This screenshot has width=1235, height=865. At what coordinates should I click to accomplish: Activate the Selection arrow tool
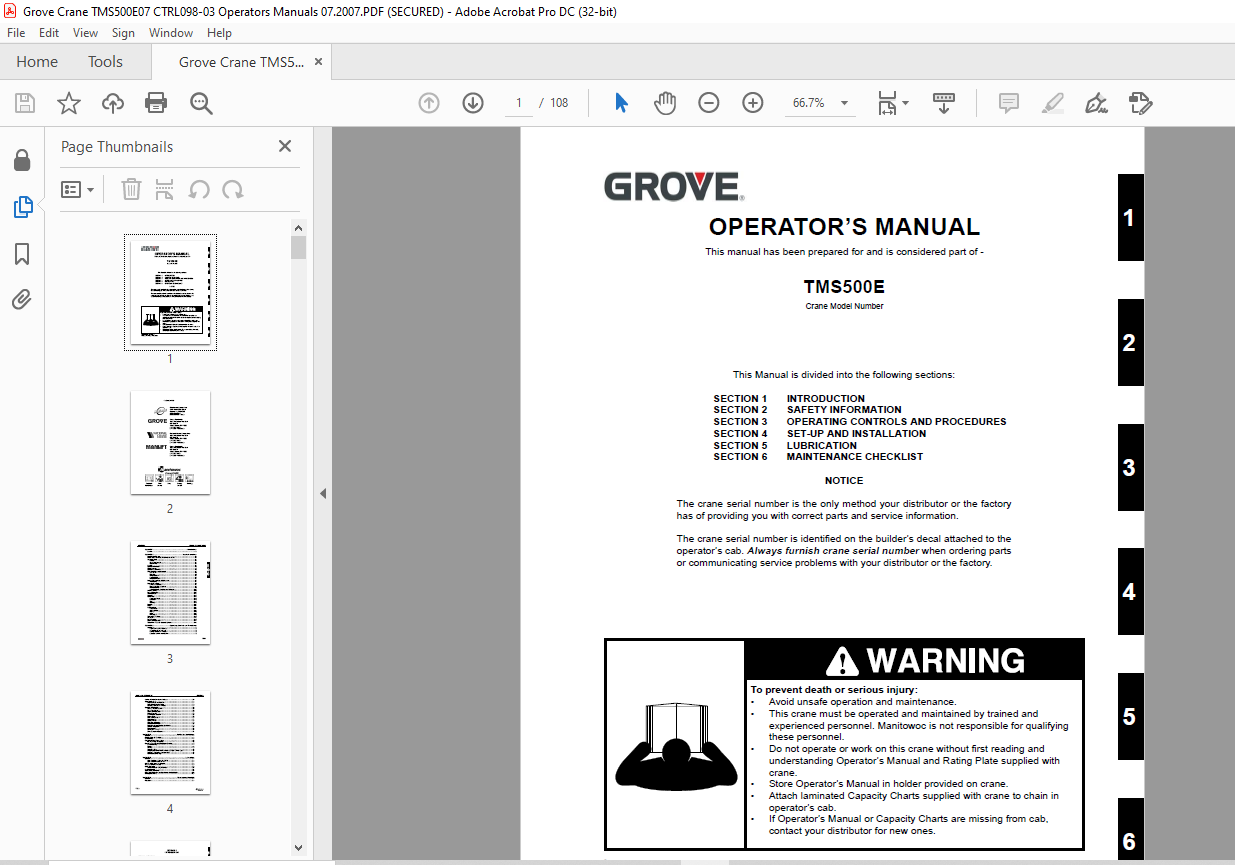click(x=621, y=103)
